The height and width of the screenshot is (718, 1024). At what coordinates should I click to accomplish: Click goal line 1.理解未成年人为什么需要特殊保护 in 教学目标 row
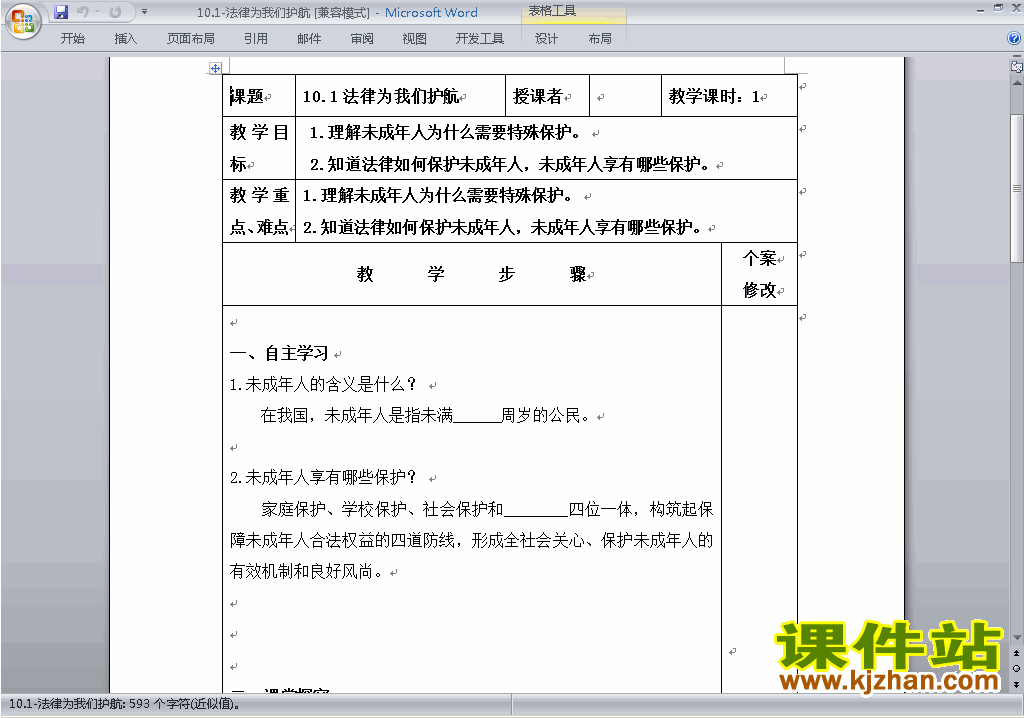coord(445,133)
